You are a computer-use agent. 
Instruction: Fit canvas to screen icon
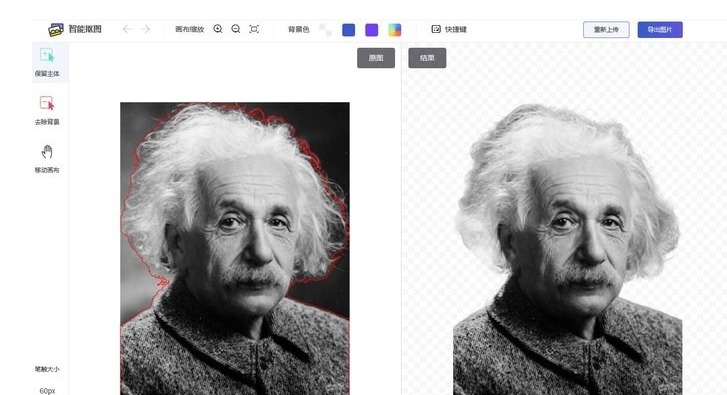click(x=254, y=29)
